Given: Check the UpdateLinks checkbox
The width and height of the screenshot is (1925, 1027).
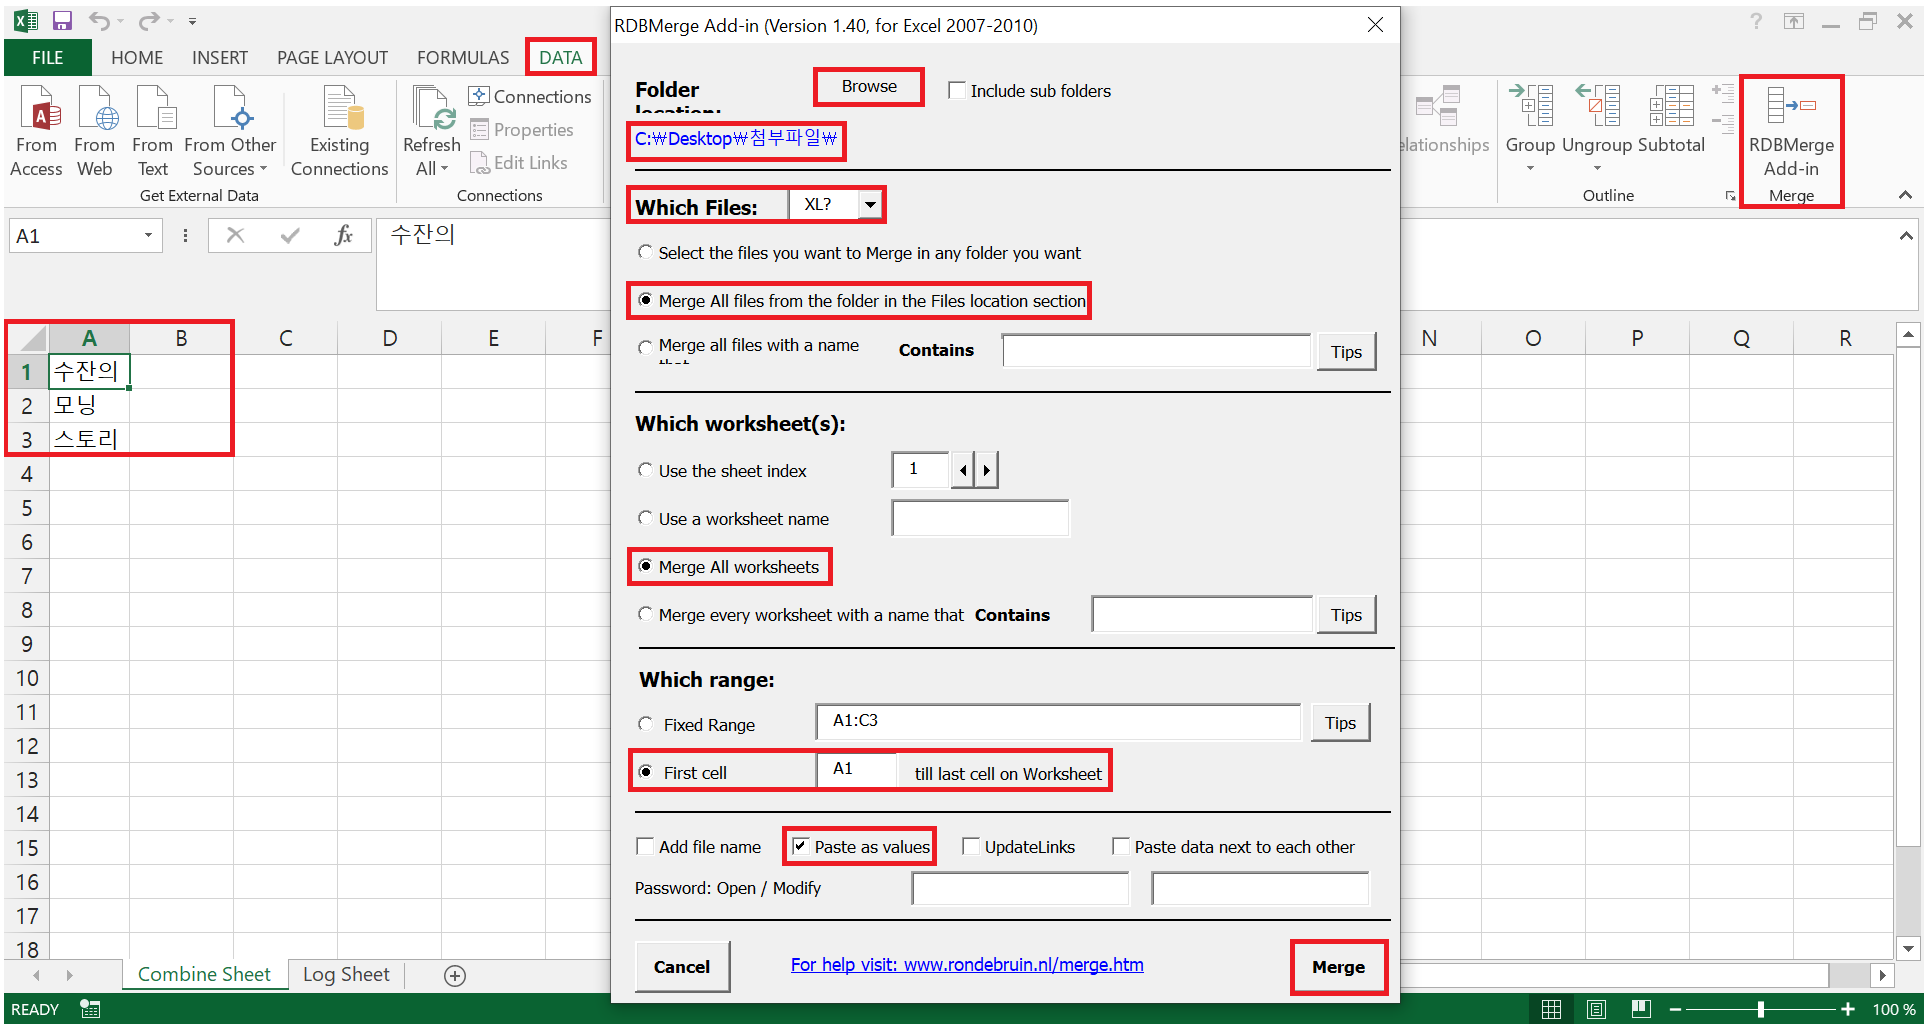Looking at the screenshot, I should (x=970, y=846).
